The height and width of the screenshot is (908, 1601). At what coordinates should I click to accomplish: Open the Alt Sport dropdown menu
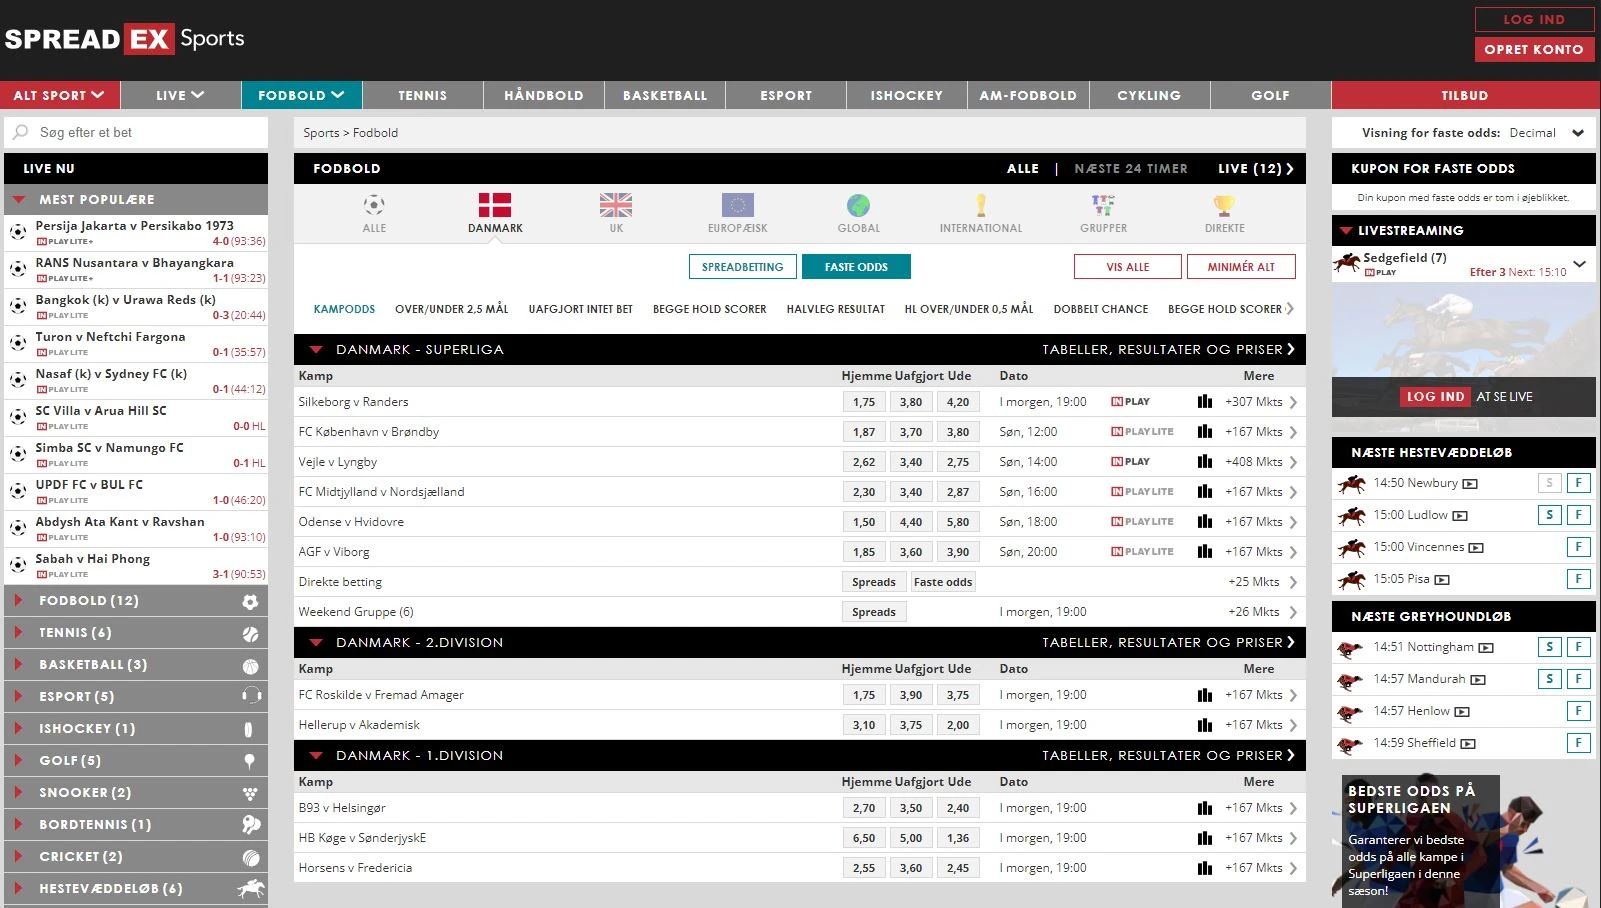[60, 95]
